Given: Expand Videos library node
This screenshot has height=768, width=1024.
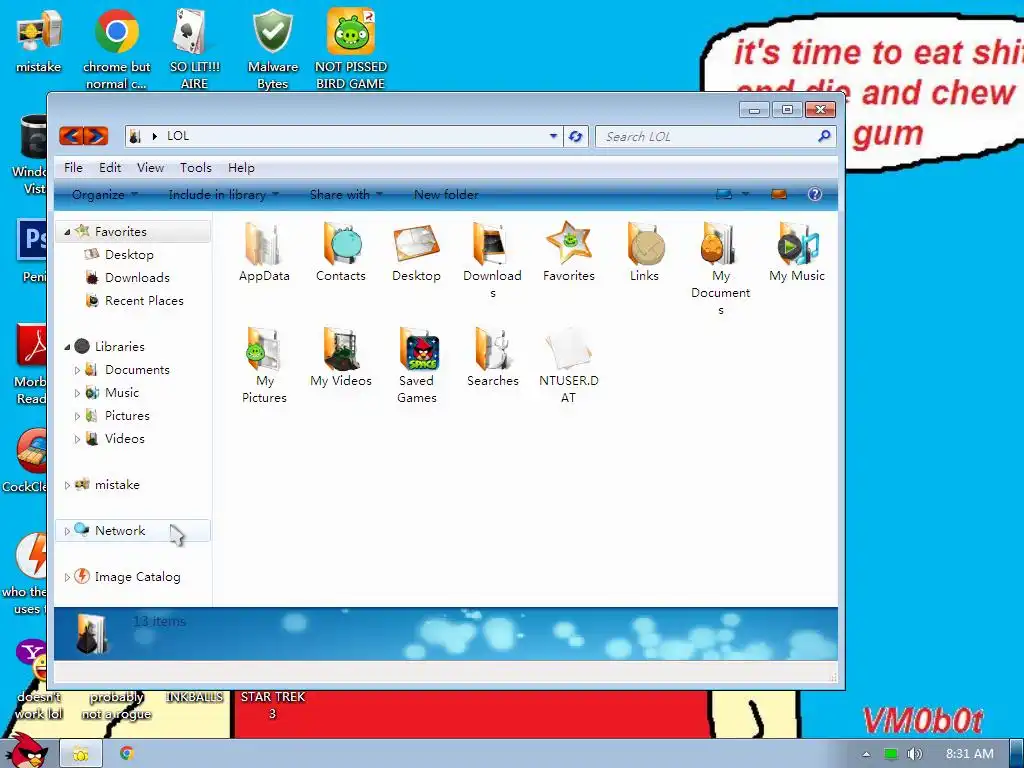Looking at the screenshot, I should (x=77, y=439).
